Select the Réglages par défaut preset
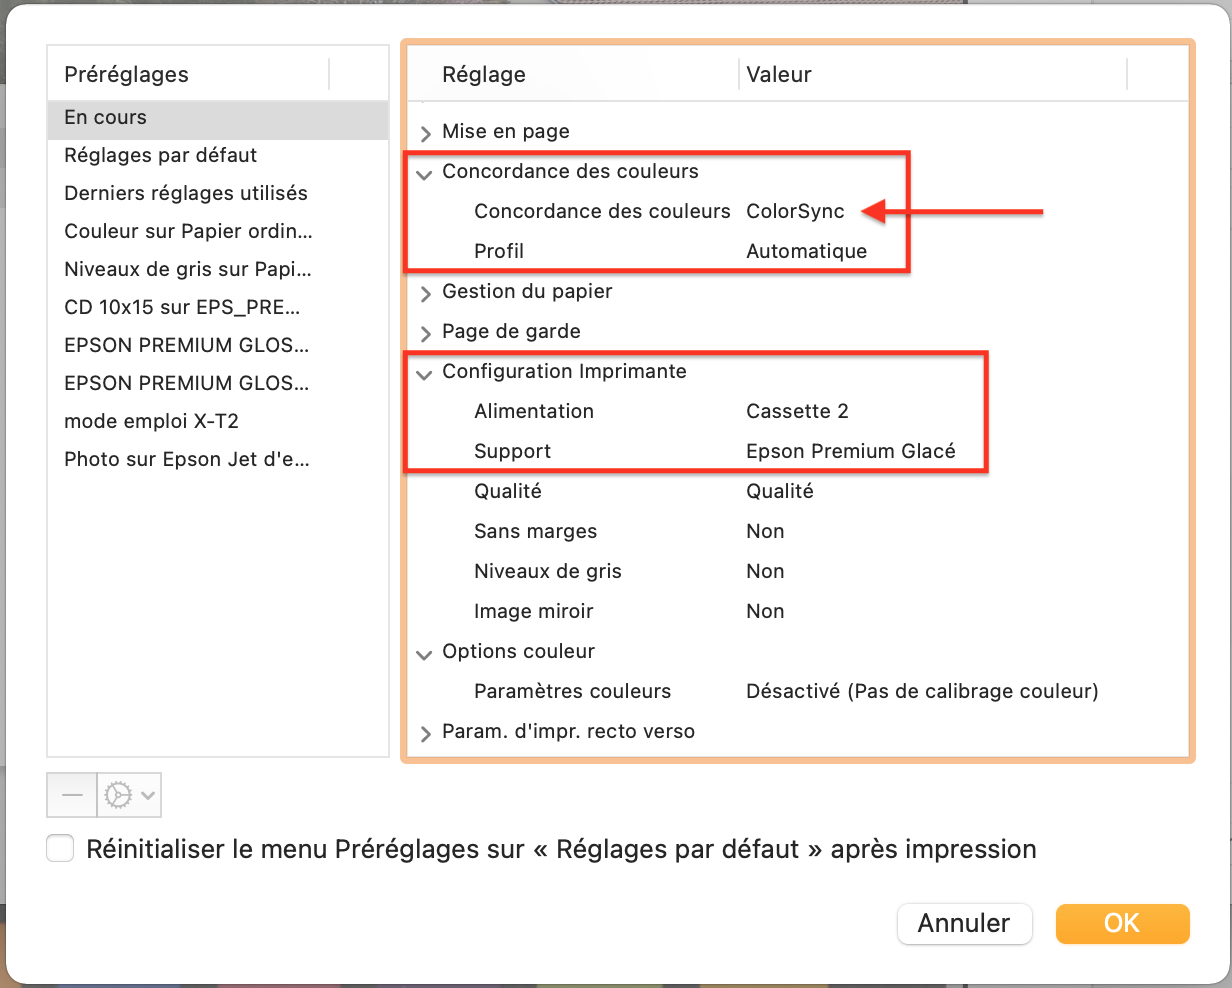1232x988 pixels. 218,156
